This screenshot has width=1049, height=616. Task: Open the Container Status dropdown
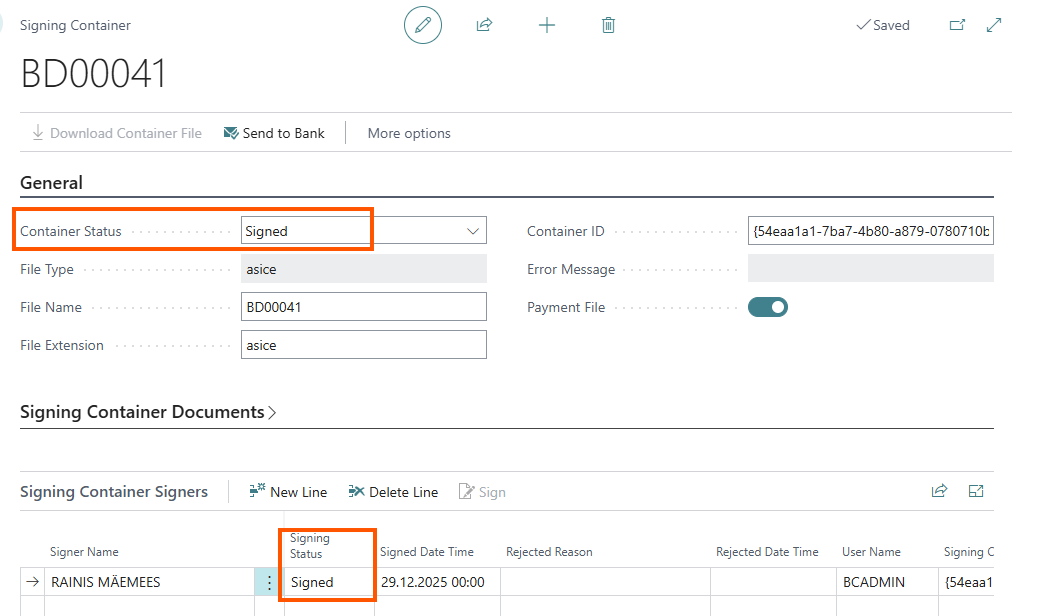tap(473, 231)
